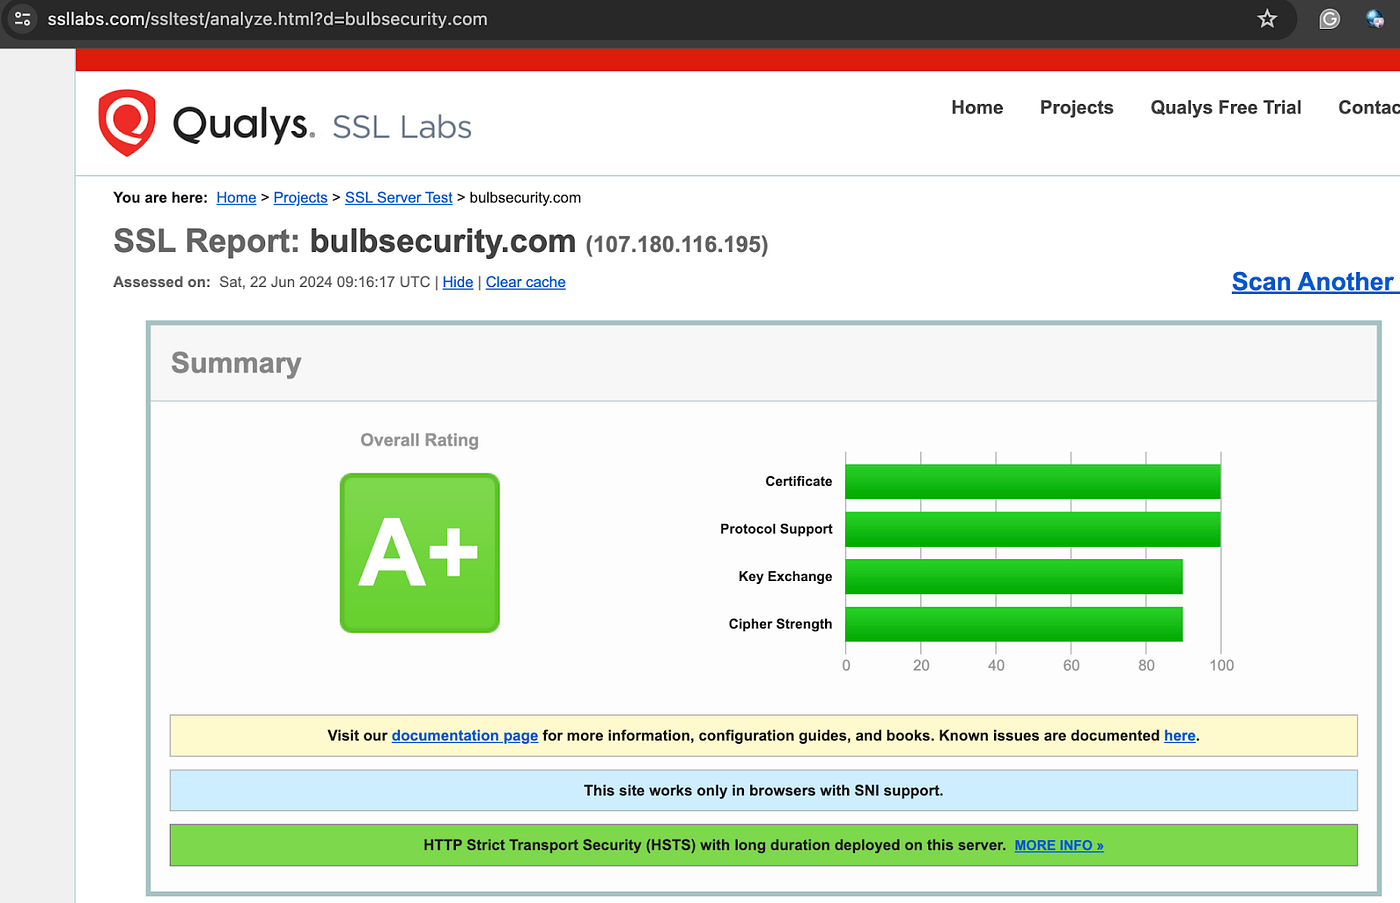Follow the Projects breadcrumb link
Image resolution: width=1400 pixels, height=903 pixels.
[x=300, y=197]
